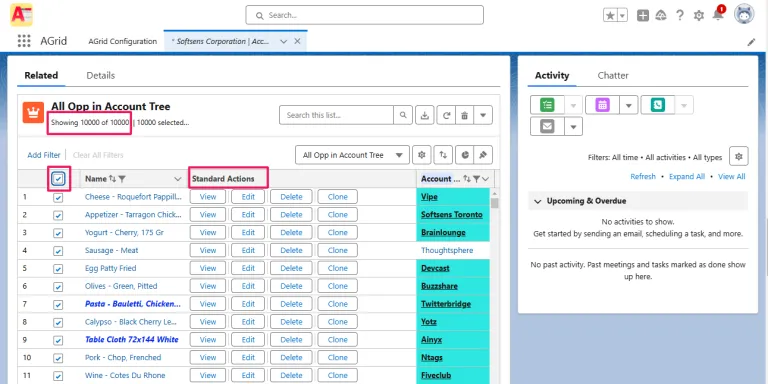Uncheck the Egg Patty Fried row checkbox
The width and height of the screenshot is (768, 384).
58,269
